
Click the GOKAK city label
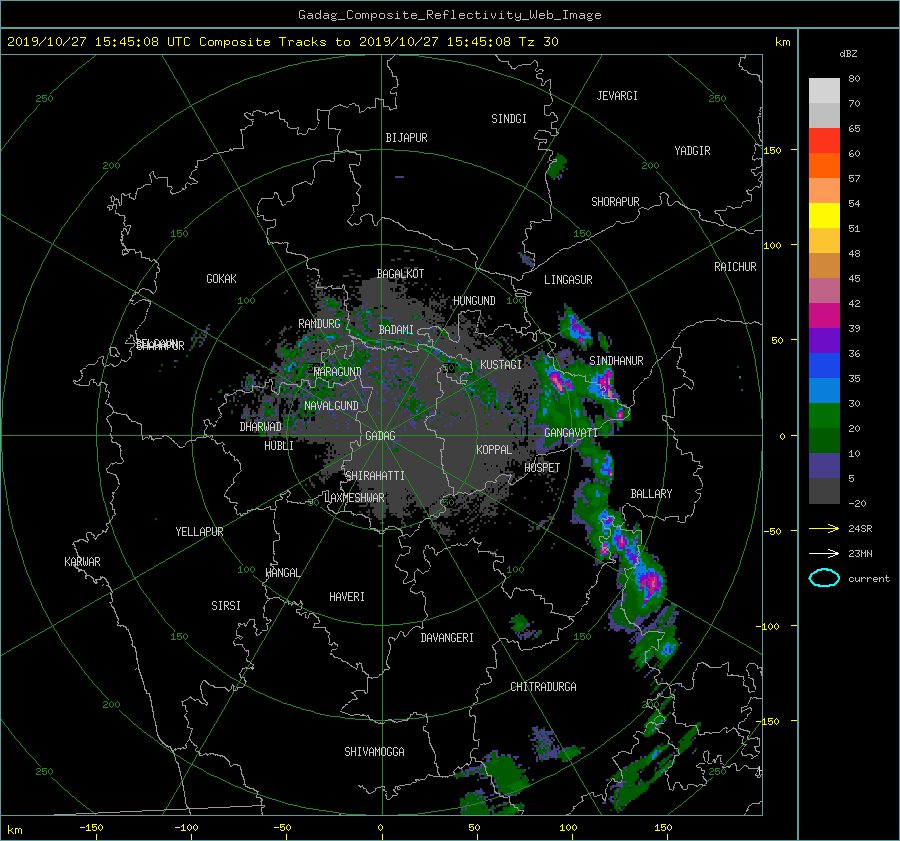pos(222,278)
